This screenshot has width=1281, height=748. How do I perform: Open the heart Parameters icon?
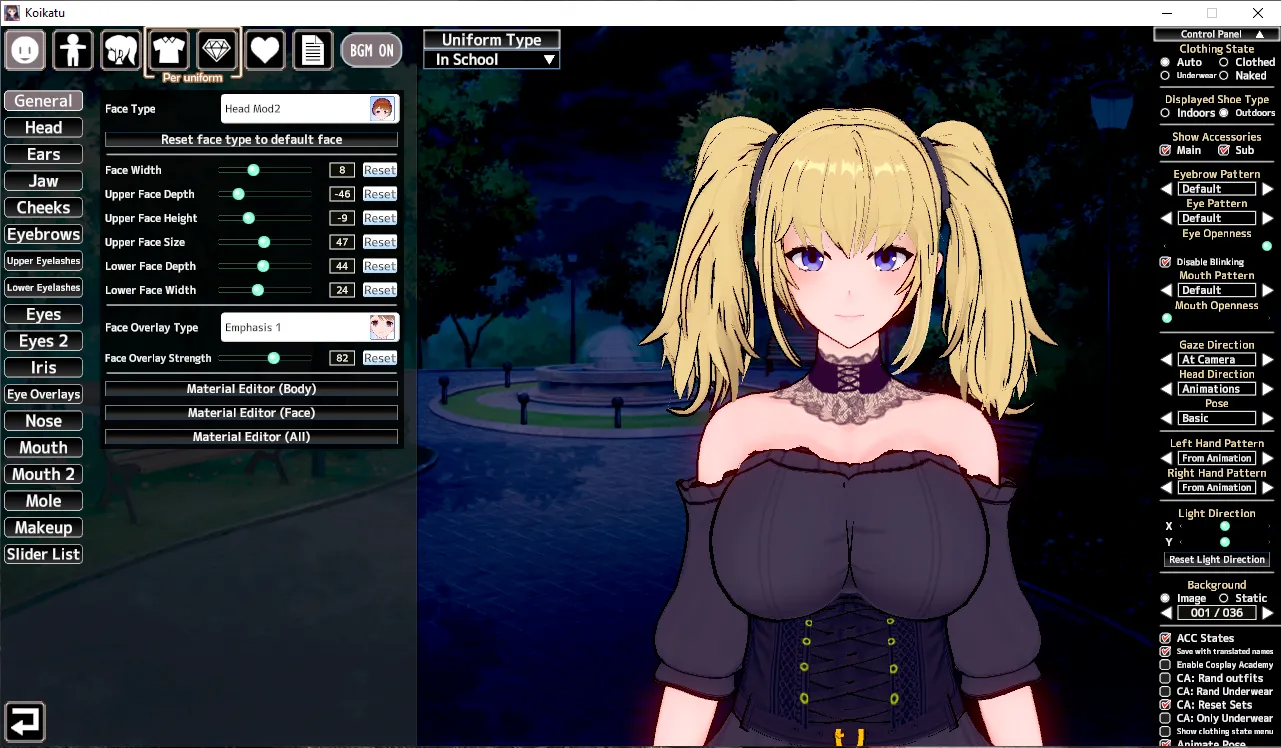tap(265, 49)
